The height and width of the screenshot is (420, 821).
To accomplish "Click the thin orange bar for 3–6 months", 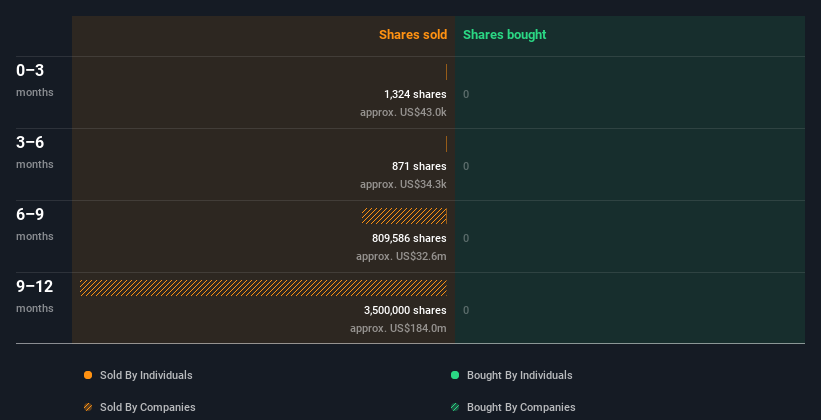I will tap(446, 144).
